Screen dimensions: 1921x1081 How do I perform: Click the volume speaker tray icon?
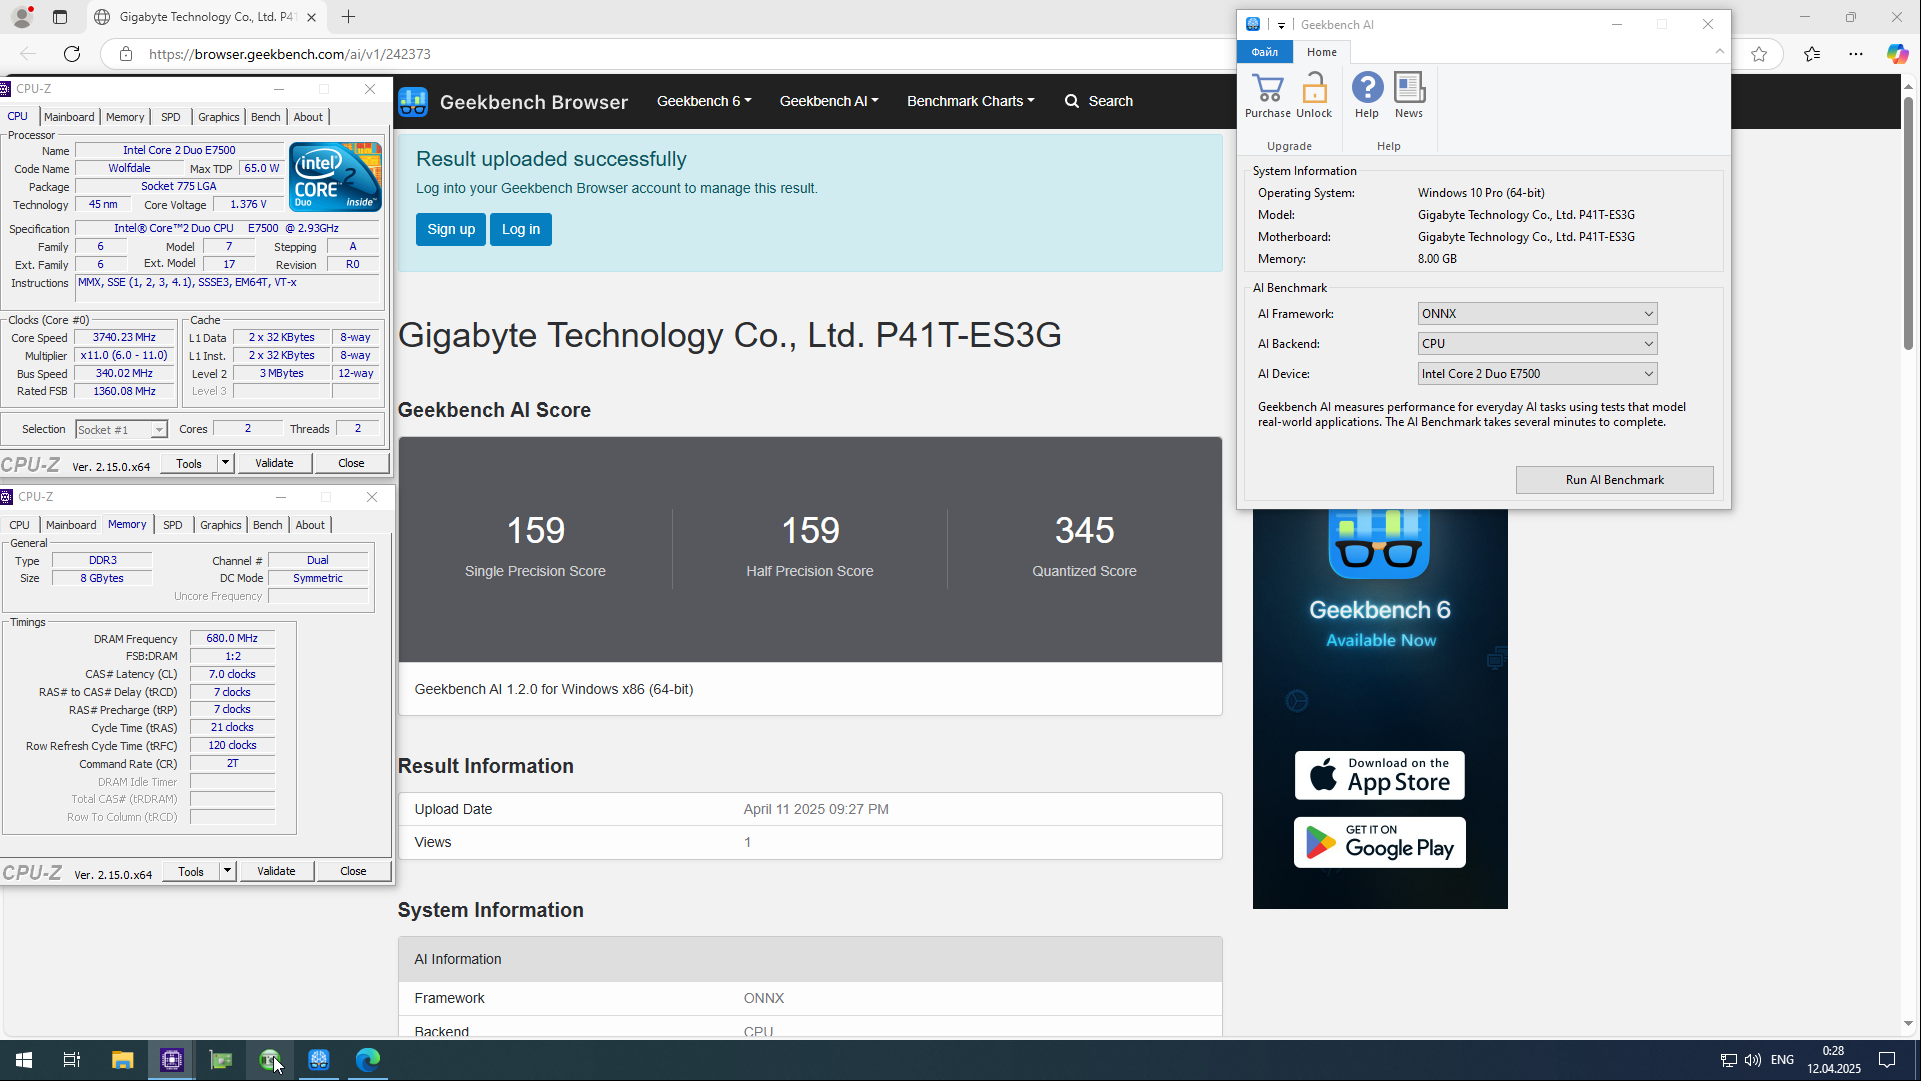coord(1752,1060)
